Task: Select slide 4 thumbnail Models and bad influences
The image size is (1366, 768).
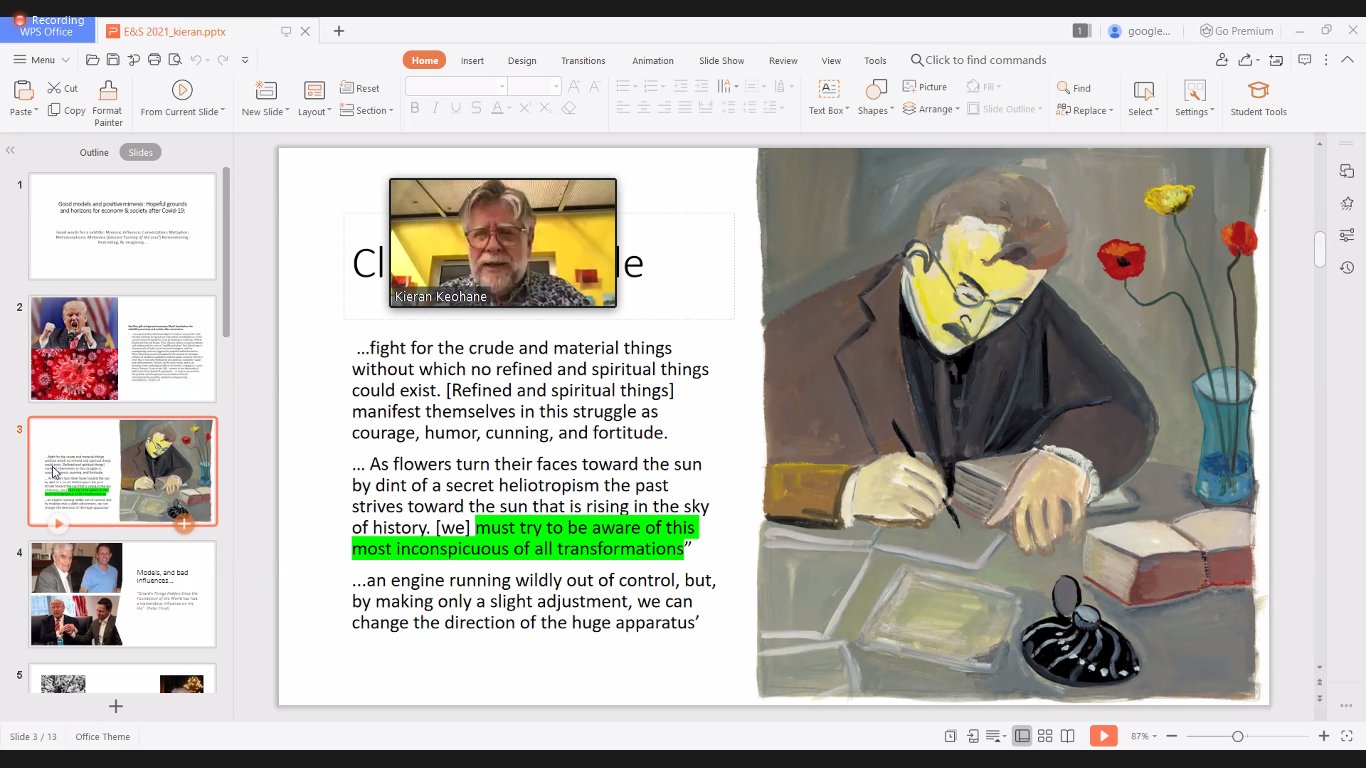Action: tap(123, 594)
